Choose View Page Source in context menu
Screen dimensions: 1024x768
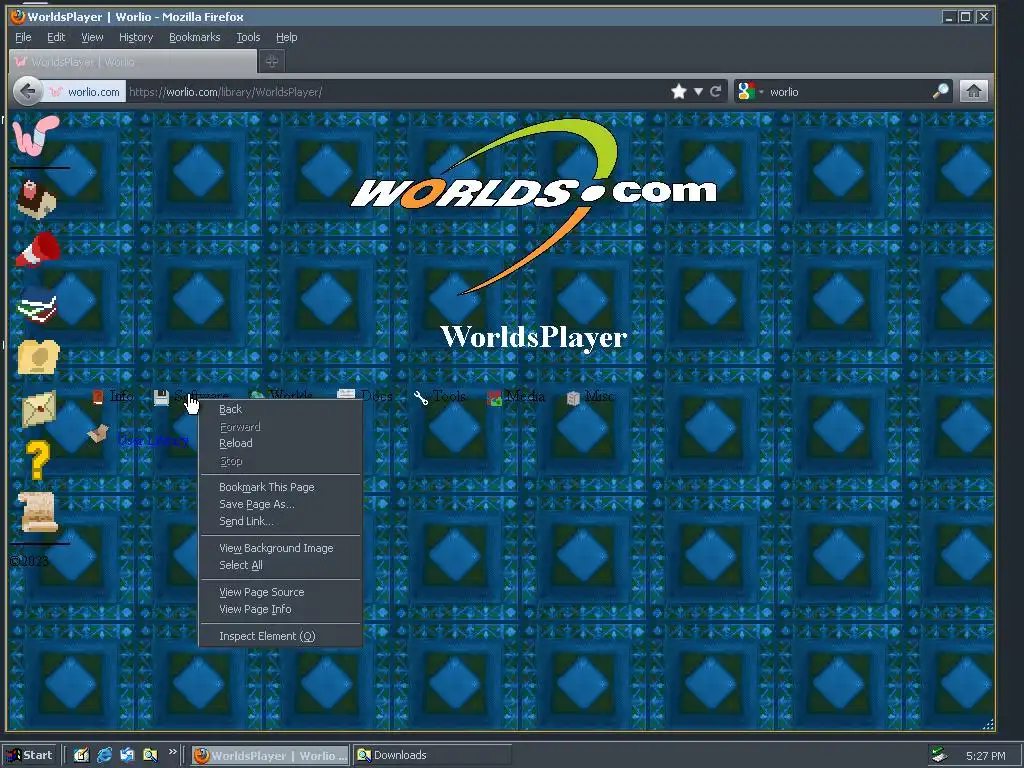click(280, 592)
